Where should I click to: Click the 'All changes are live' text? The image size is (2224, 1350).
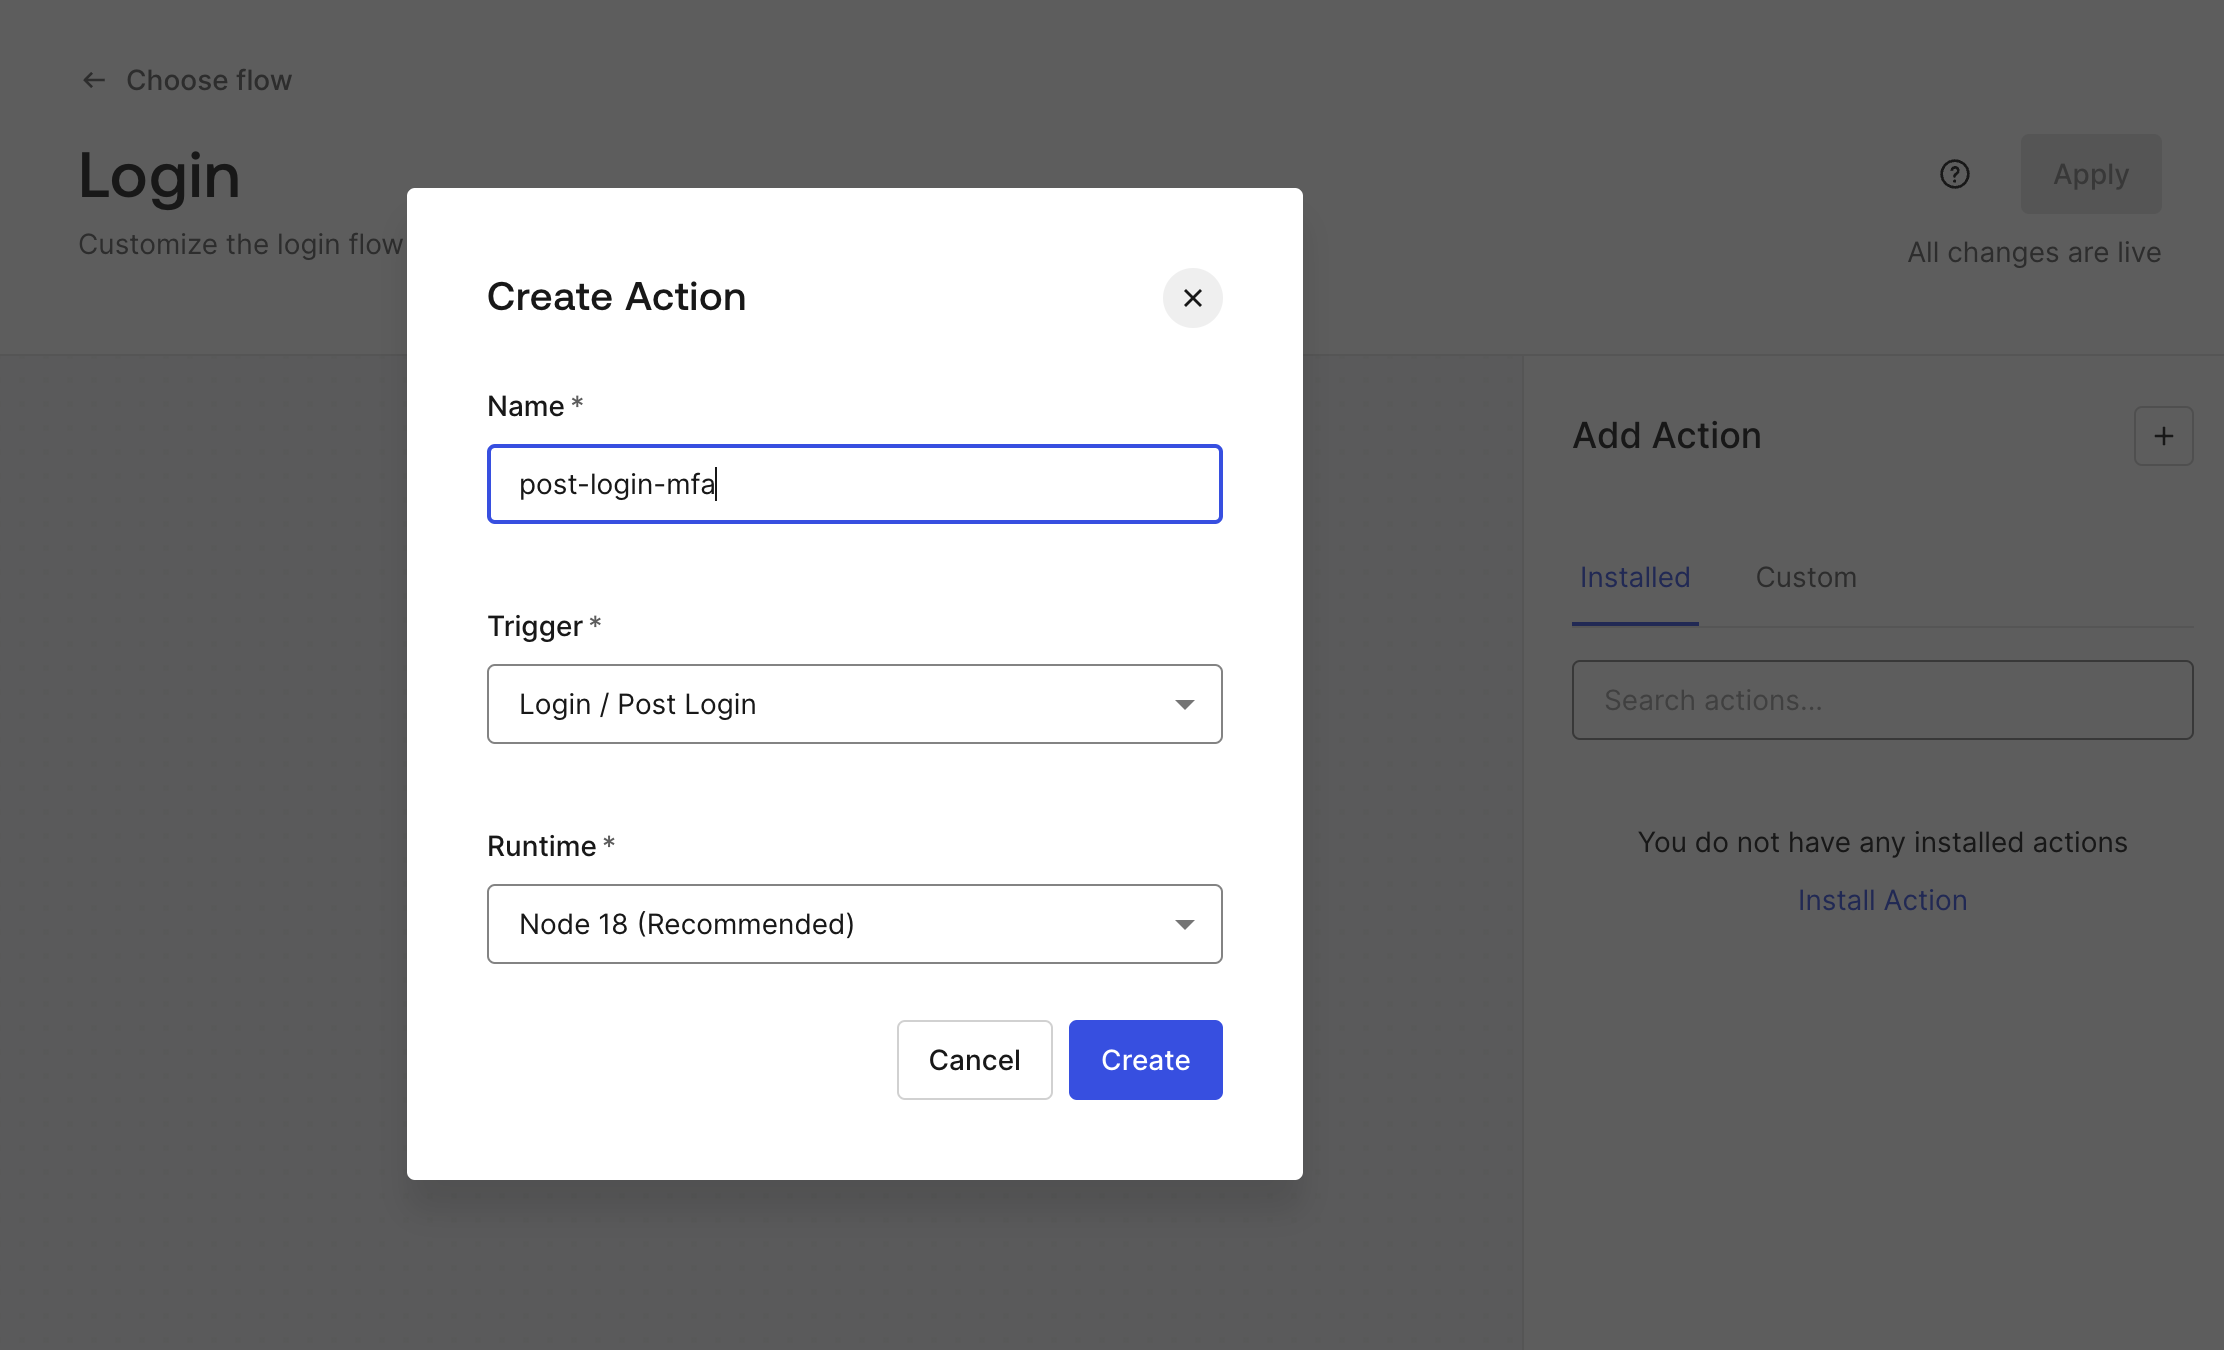(x=2034, y=252)
